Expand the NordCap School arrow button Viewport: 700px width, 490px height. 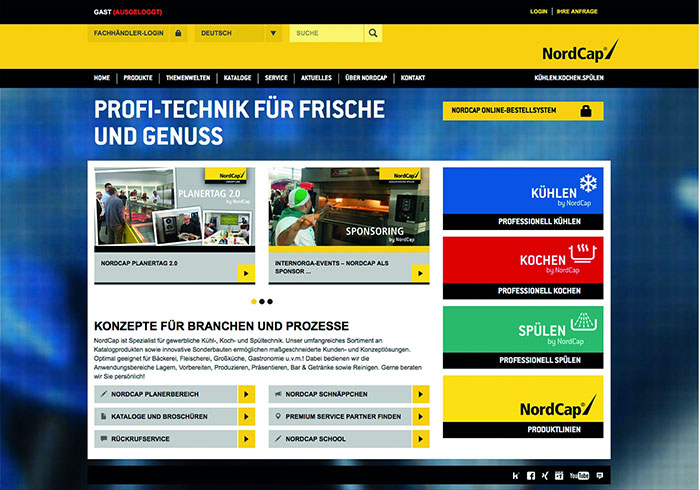[419, 438]
